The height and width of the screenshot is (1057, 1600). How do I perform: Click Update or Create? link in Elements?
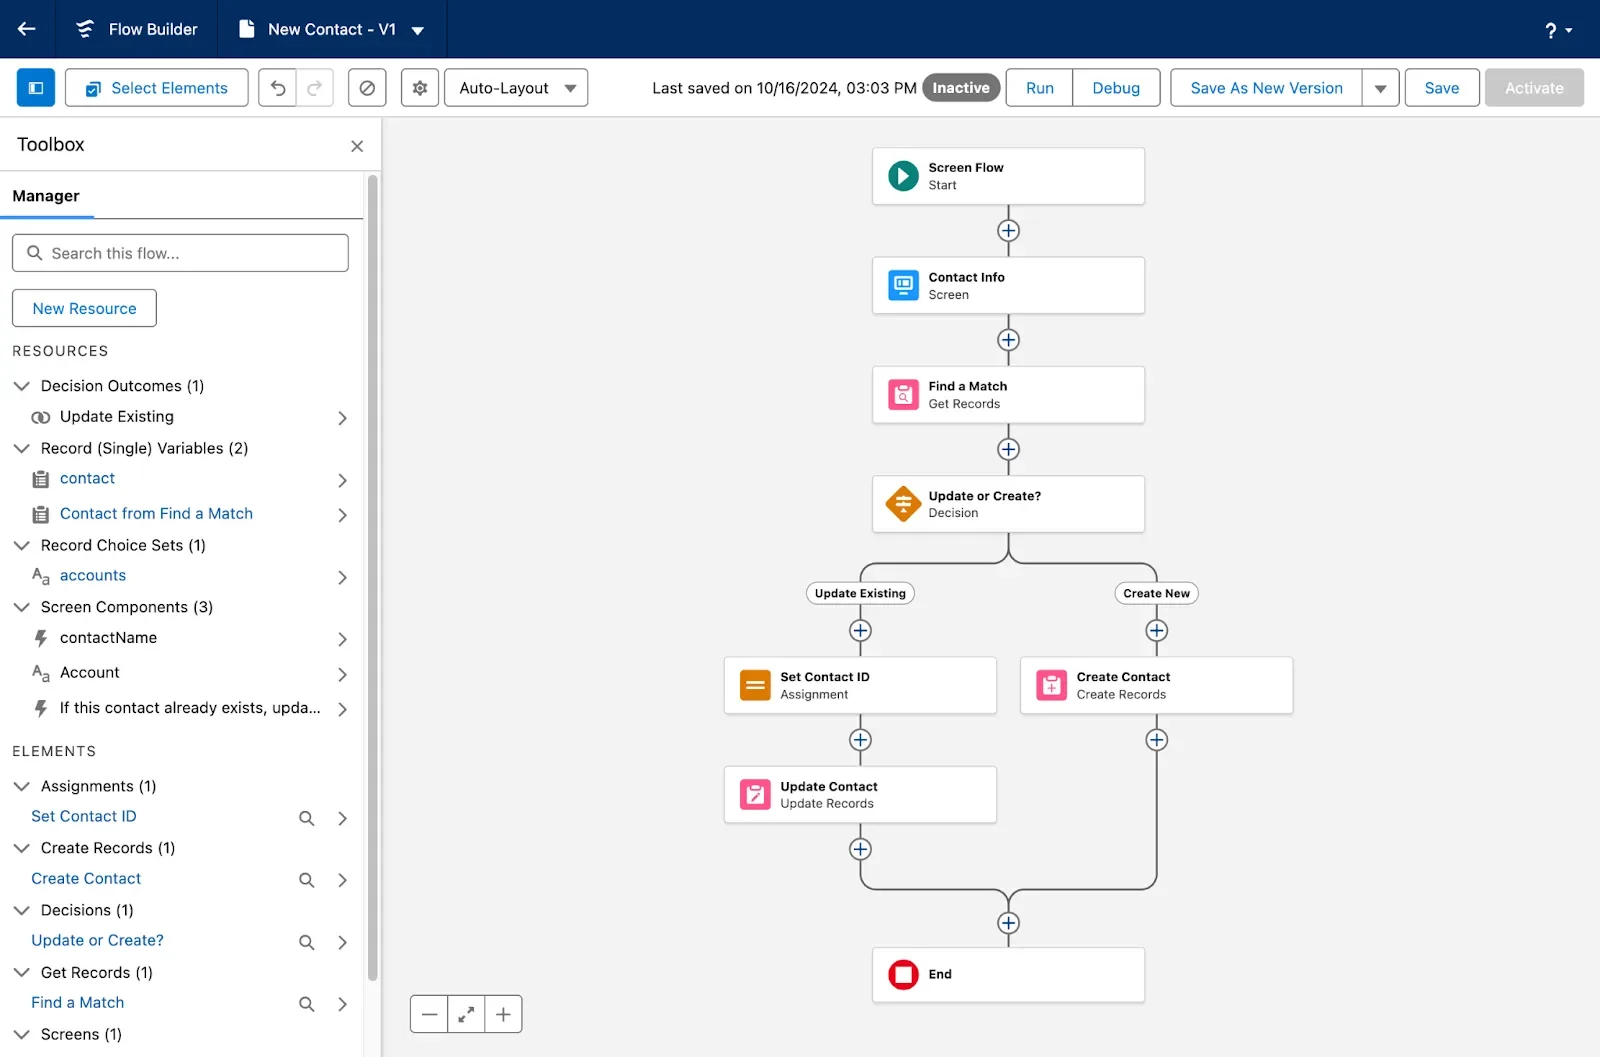97,940
